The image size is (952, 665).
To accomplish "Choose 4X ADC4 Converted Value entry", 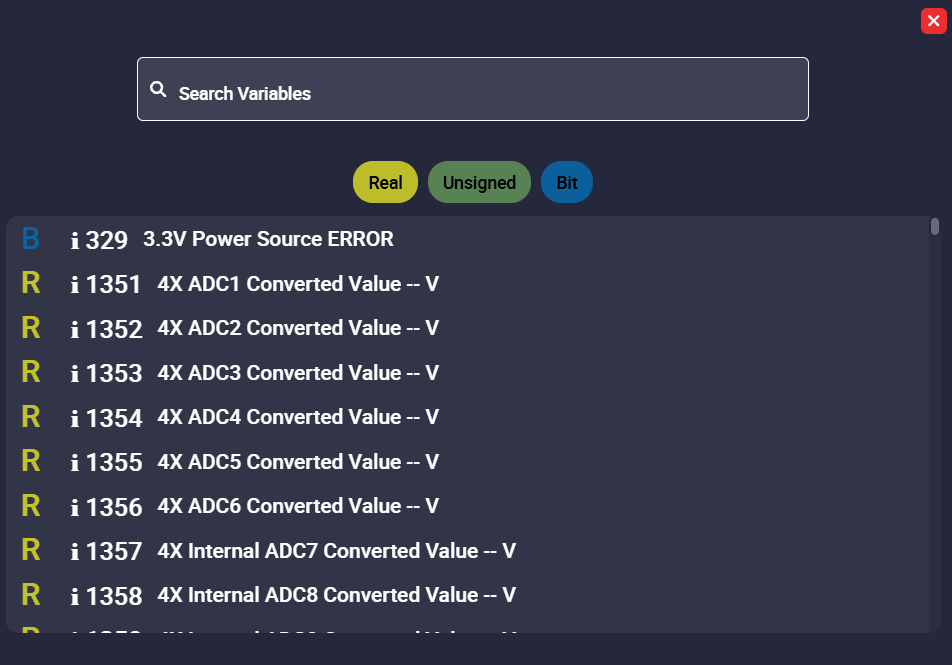I will [298, 417].
